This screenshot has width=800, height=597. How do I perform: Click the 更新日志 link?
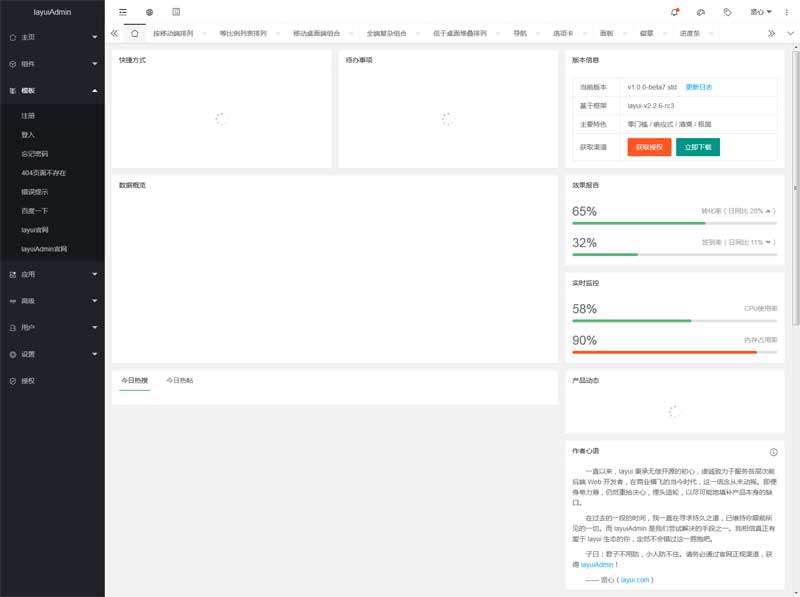(699, 88)
